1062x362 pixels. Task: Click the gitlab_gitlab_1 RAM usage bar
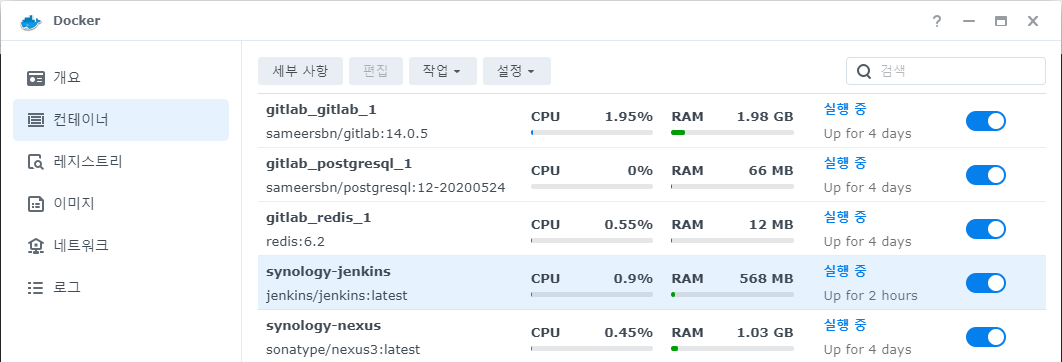click(732, 132)
